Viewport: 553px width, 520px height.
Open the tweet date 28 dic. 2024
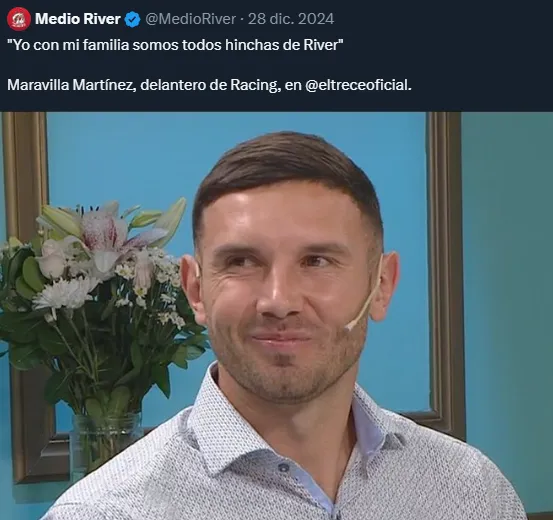(x=291, y=19)
